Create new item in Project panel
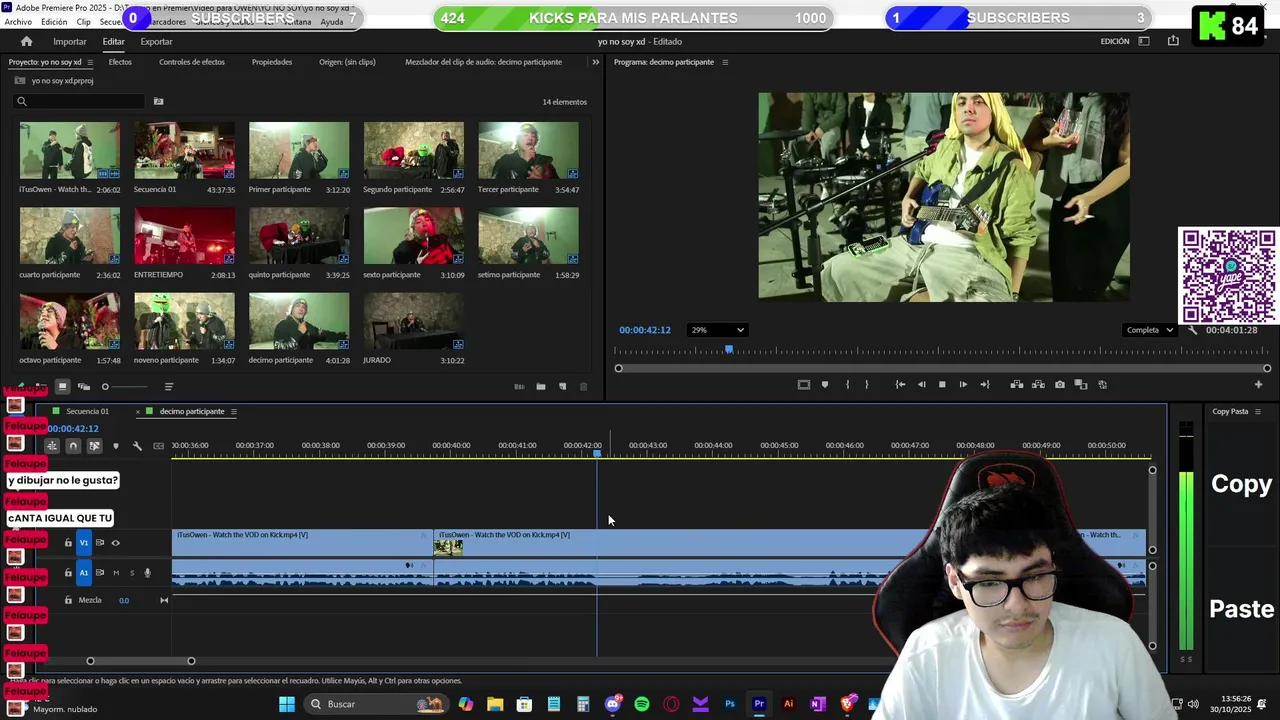The width and height of the screenshot is (1280, 720). (562, 387)
